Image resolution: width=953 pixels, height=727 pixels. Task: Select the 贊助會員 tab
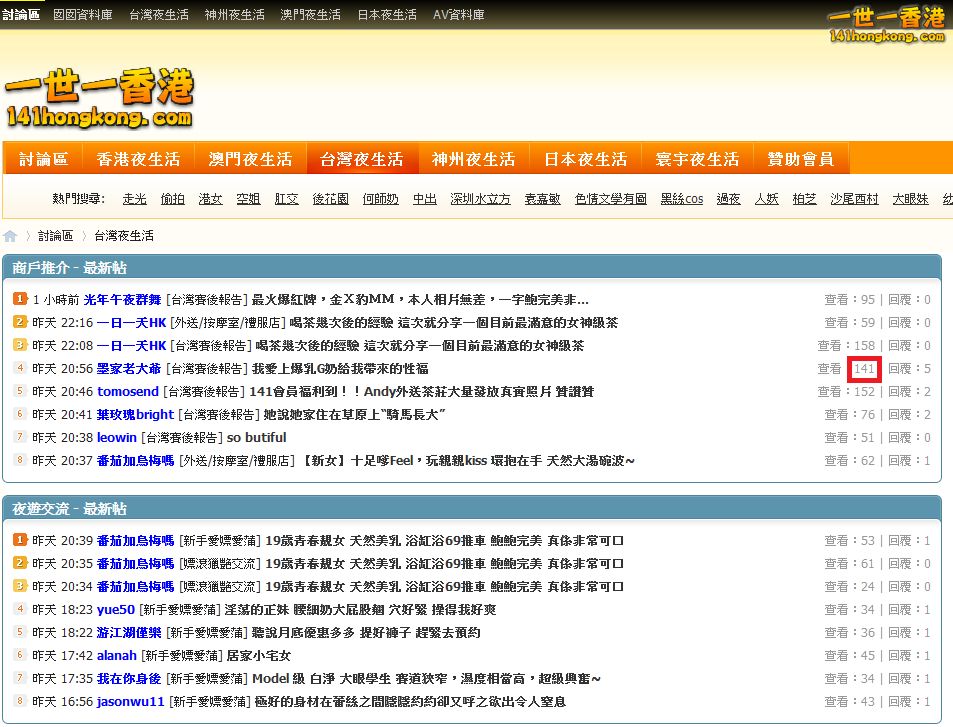(800, 159)
